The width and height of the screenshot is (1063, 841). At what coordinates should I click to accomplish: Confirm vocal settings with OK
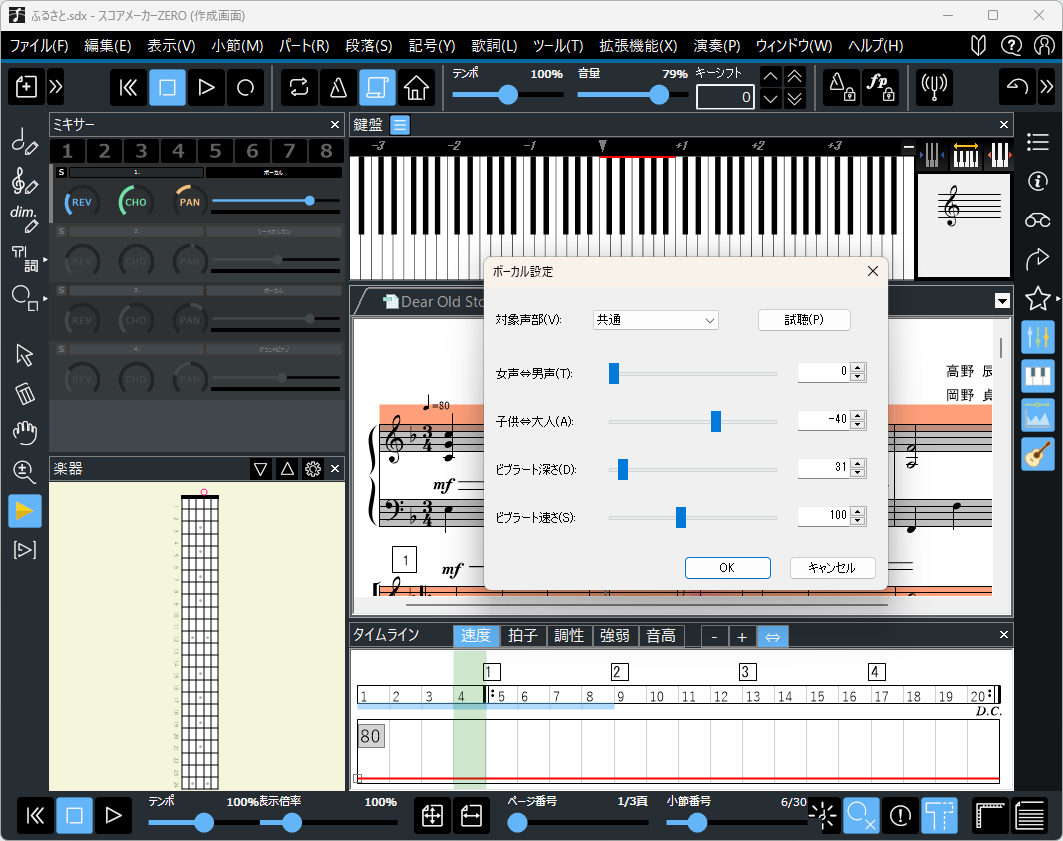tap(727, 568)
